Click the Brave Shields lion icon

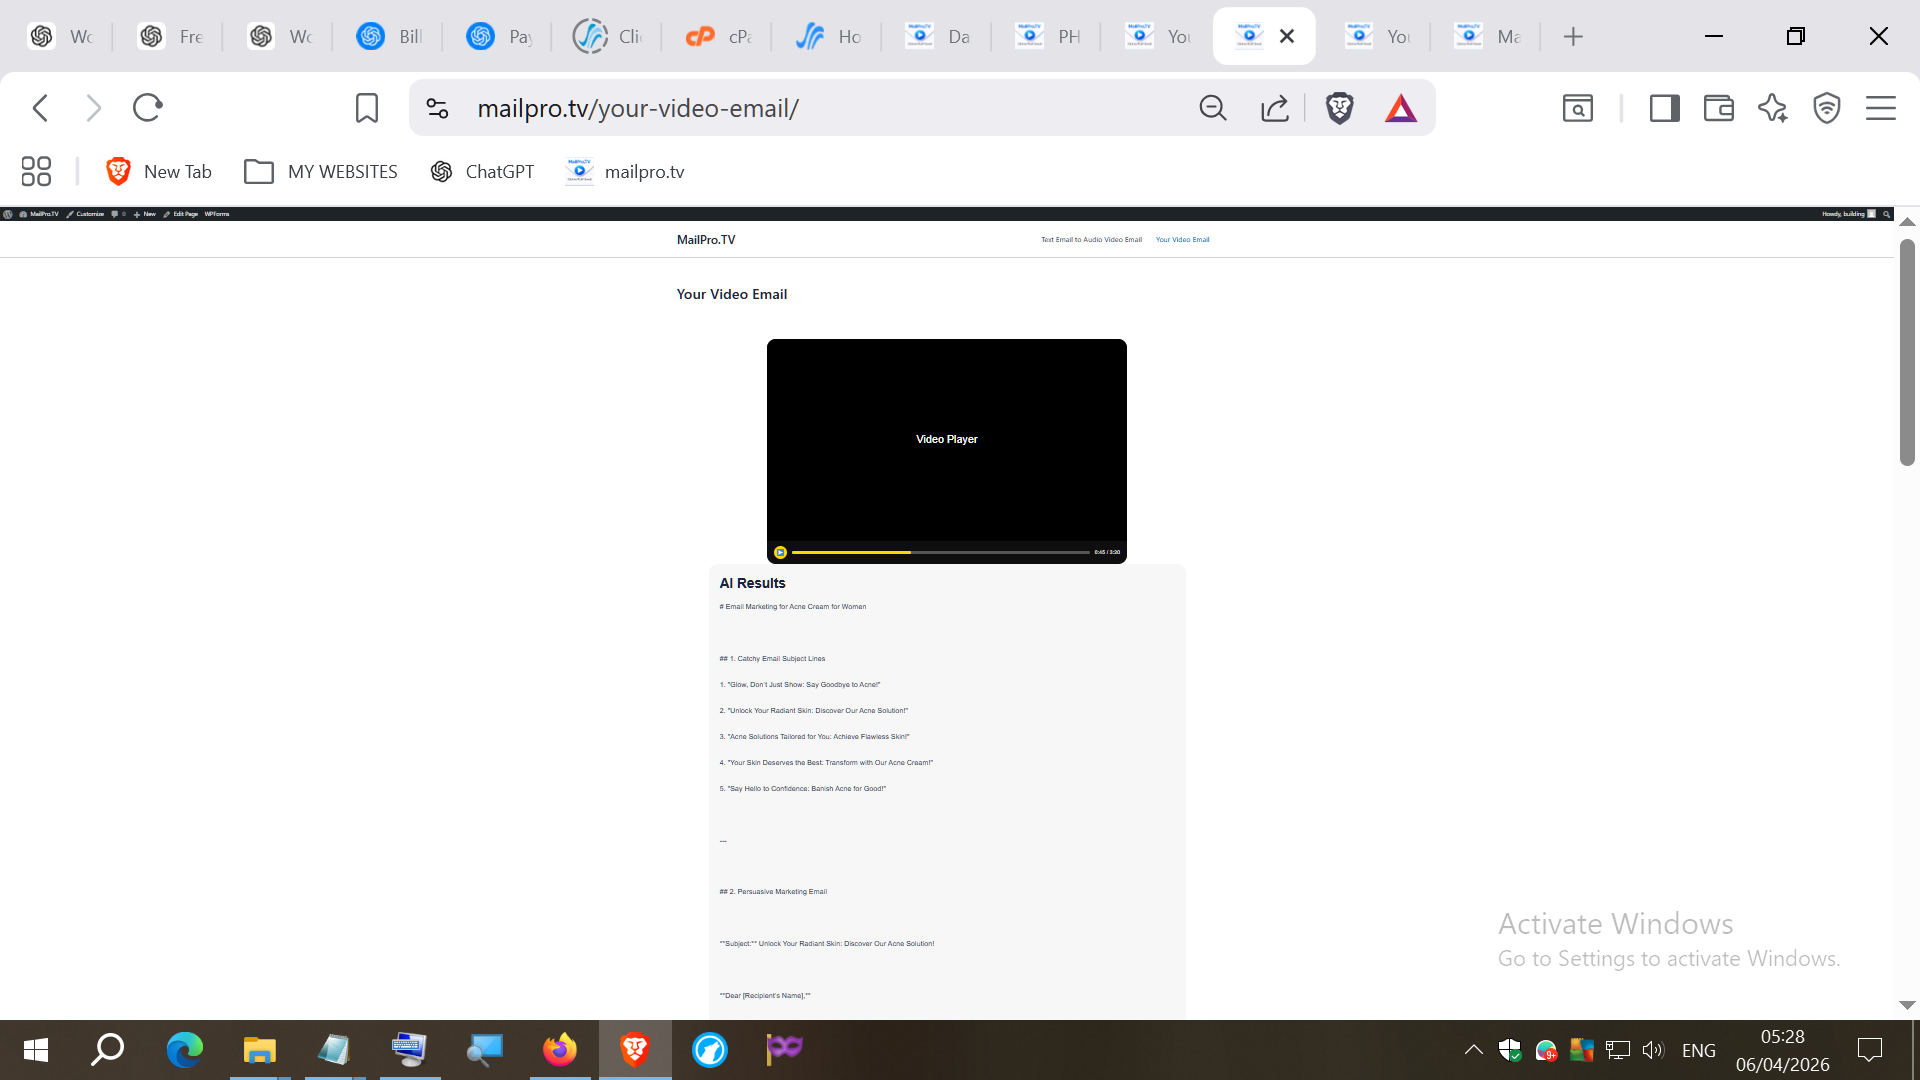point(1339,108)
